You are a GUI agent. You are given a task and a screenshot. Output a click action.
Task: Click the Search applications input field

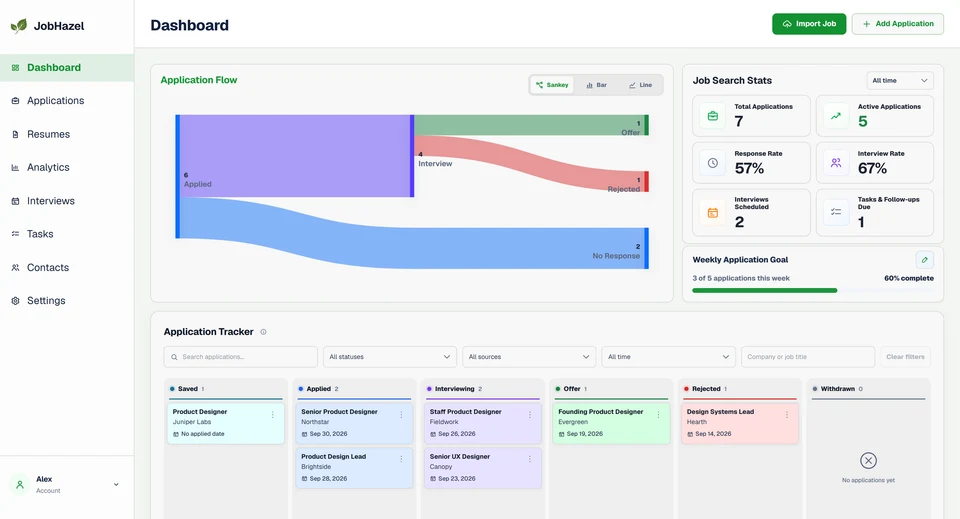(x=241, y=357)
